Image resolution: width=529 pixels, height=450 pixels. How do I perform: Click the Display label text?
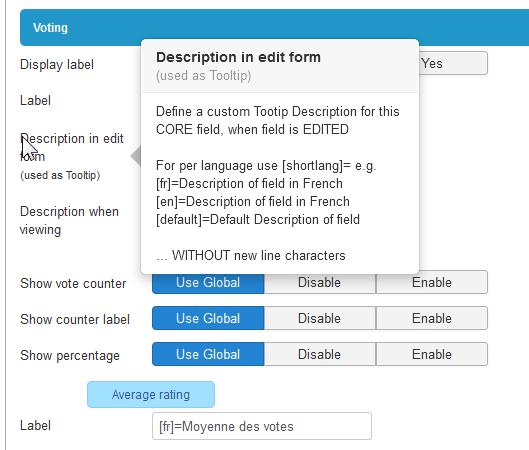point(57,64)
